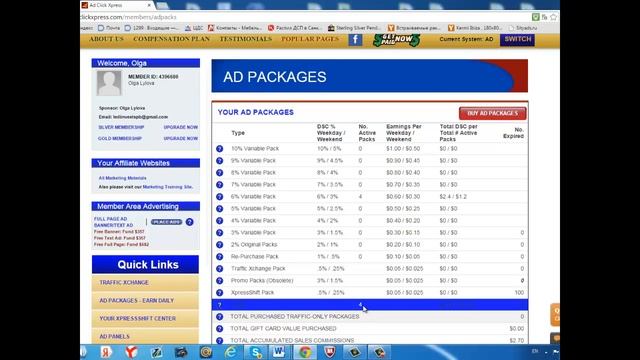Open the All Marketing Materials link
This screenshot has width=640, height=360.
click(122, 178)
